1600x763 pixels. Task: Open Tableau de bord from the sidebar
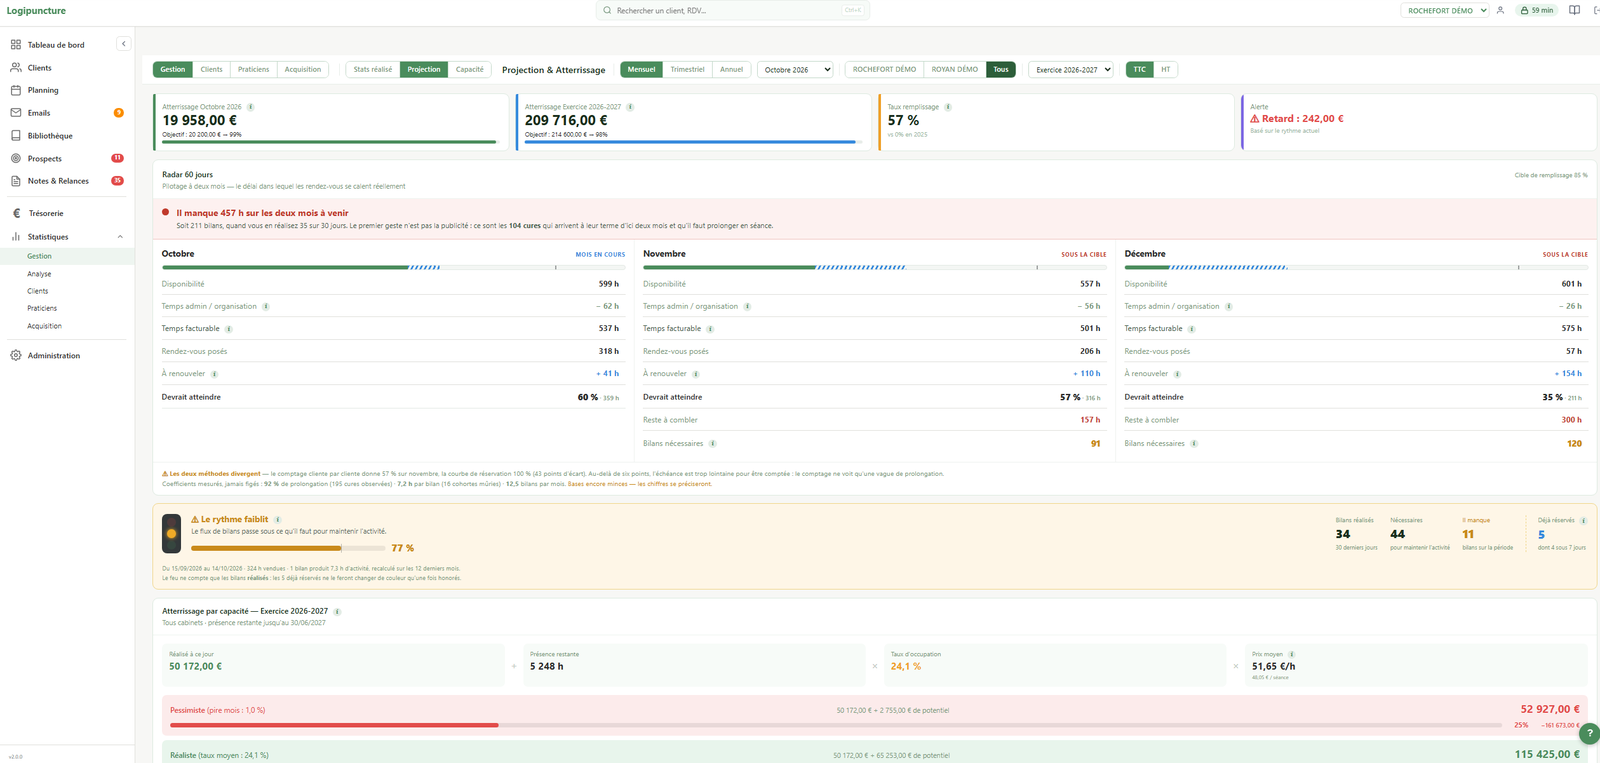[x=56, y=45]
